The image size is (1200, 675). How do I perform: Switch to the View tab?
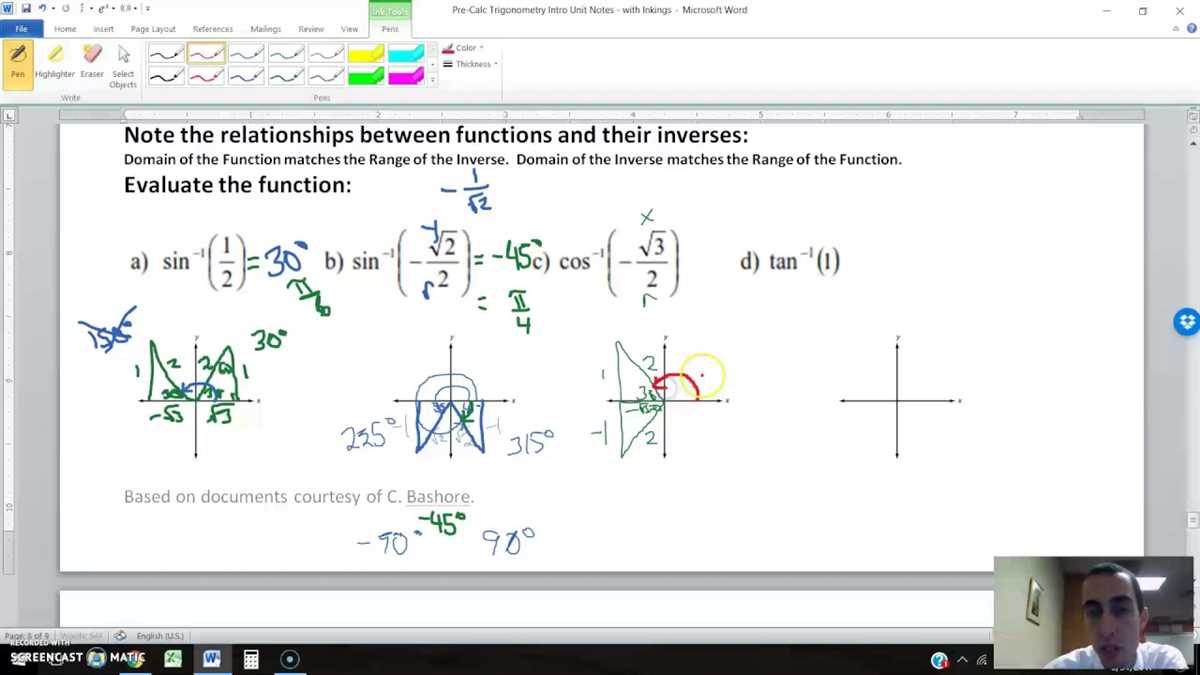click(349, 29)
